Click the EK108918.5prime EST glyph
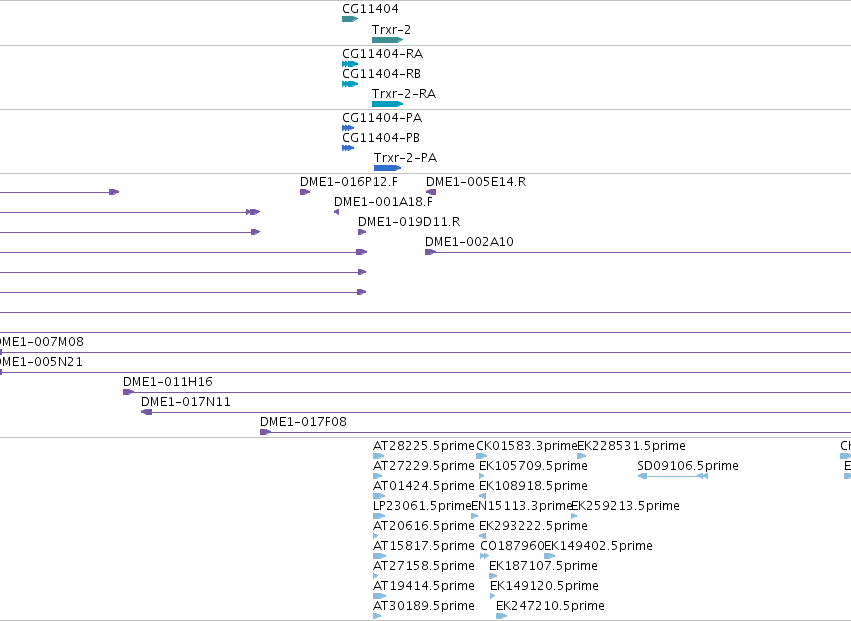851x621 pixels. (x=482, y=496)
